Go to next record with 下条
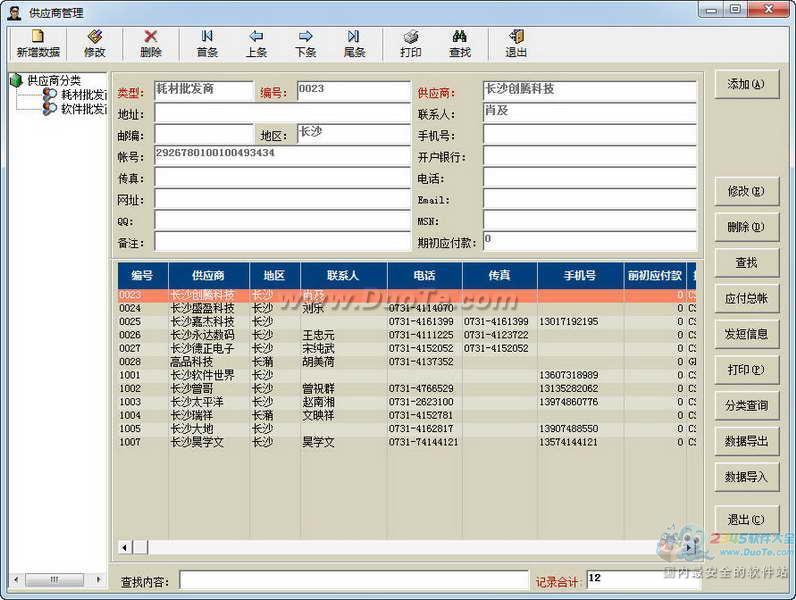Screen dimensions: 796x600 [x=306, y=44]
